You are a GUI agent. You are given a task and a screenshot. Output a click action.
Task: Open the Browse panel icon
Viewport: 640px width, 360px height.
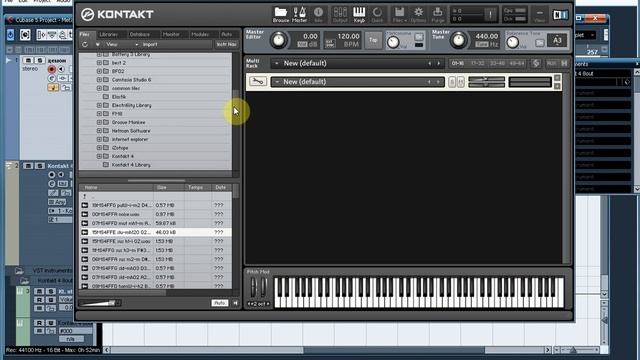tap(280, 14)
